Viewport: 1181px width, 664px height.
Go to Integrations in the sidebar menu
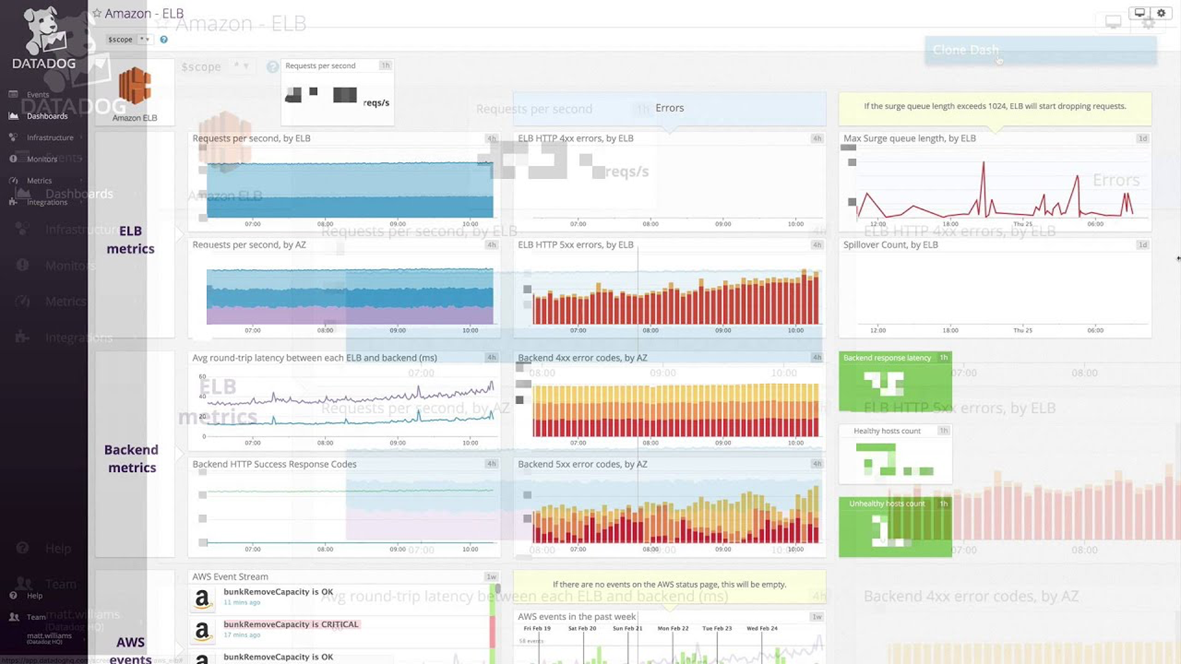point(47,202)
